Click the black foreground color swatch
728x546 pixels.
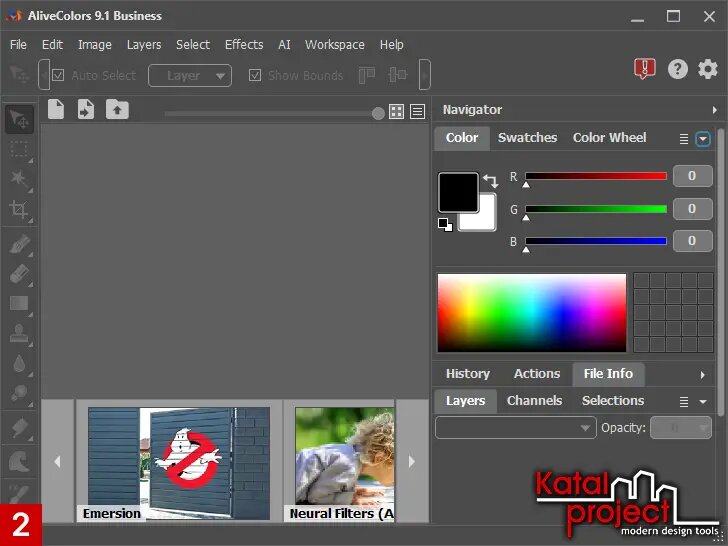coord(458,192)
